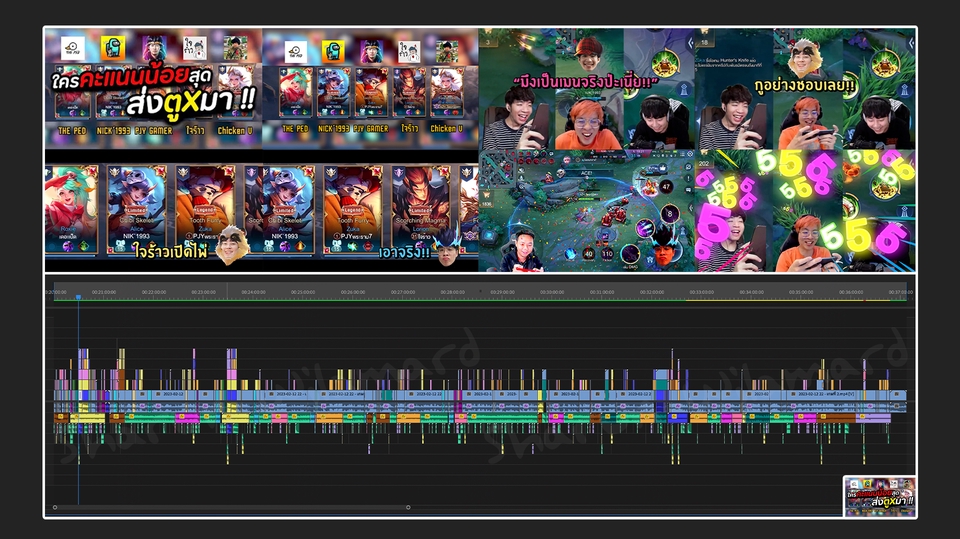Click the 00:28:00:00 timecode on the ruler
Image resolution: width=960 pixels, height=539 pixels.
452,292
